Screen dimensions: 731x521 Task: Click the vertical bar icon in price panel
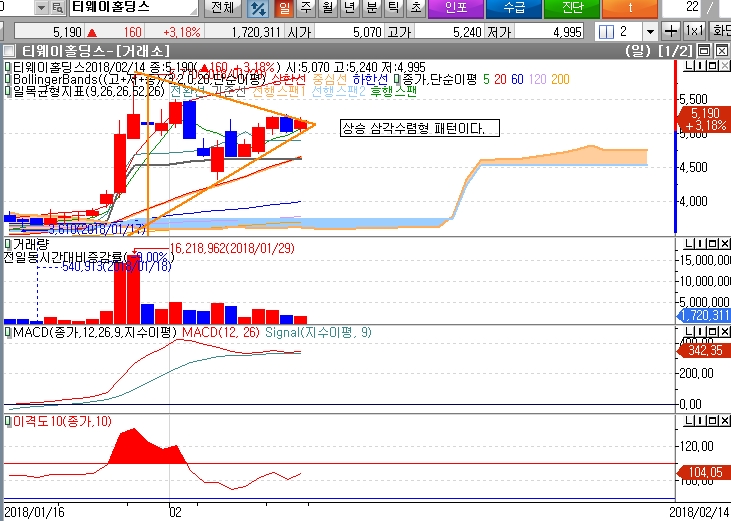coord(701,66)
